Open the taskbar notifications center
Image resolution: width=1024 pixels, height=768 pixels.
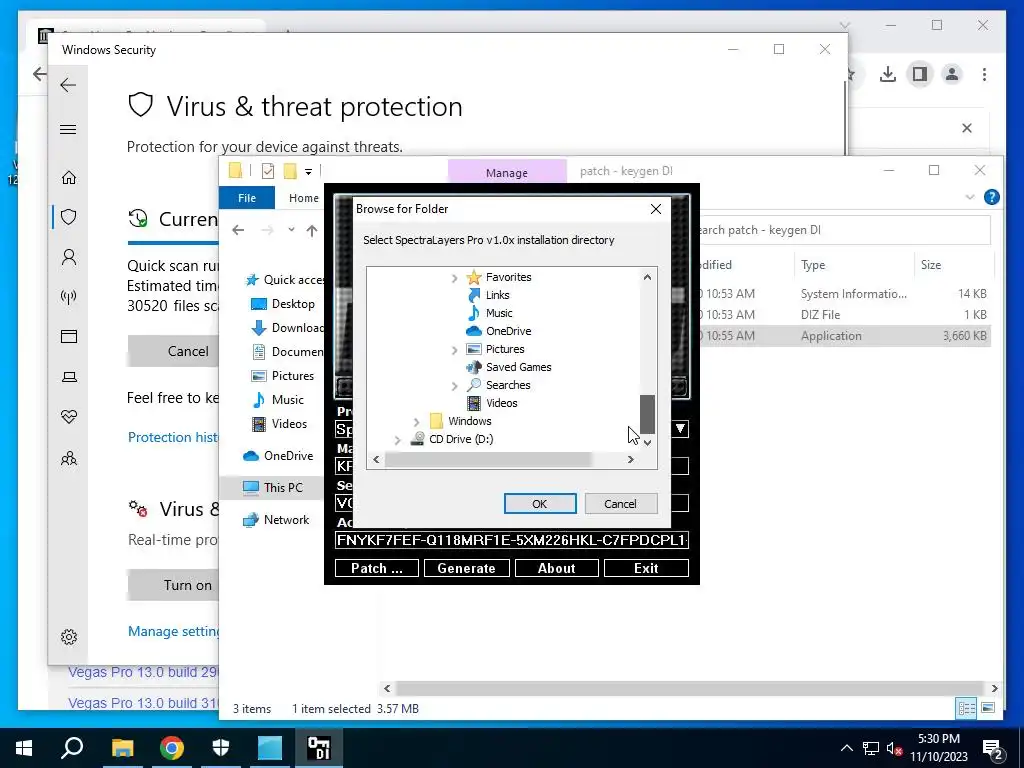(x=993, y=748)
